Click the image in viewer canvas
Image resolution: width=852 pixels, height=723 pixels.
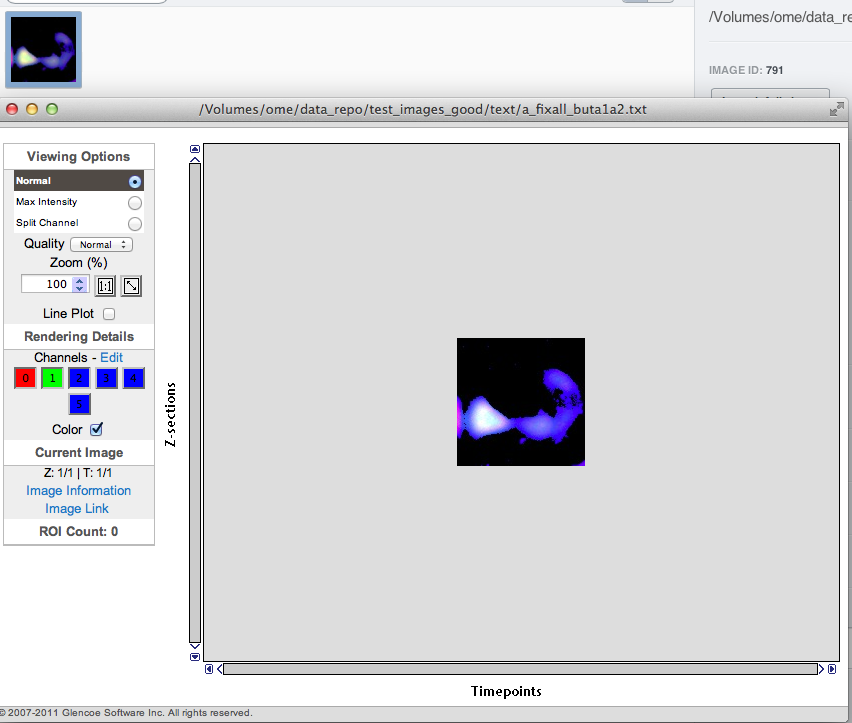[x=521, y=402]
